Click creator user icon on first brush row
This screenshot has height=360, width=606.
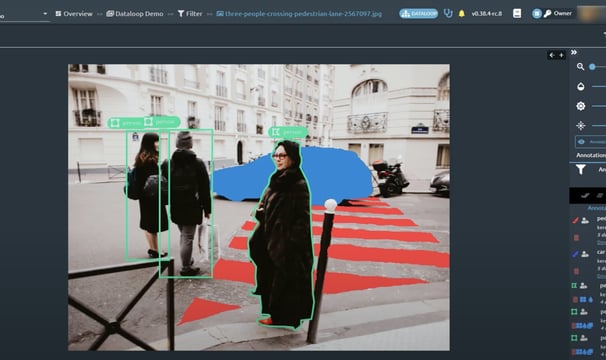(x=585, y=220)
